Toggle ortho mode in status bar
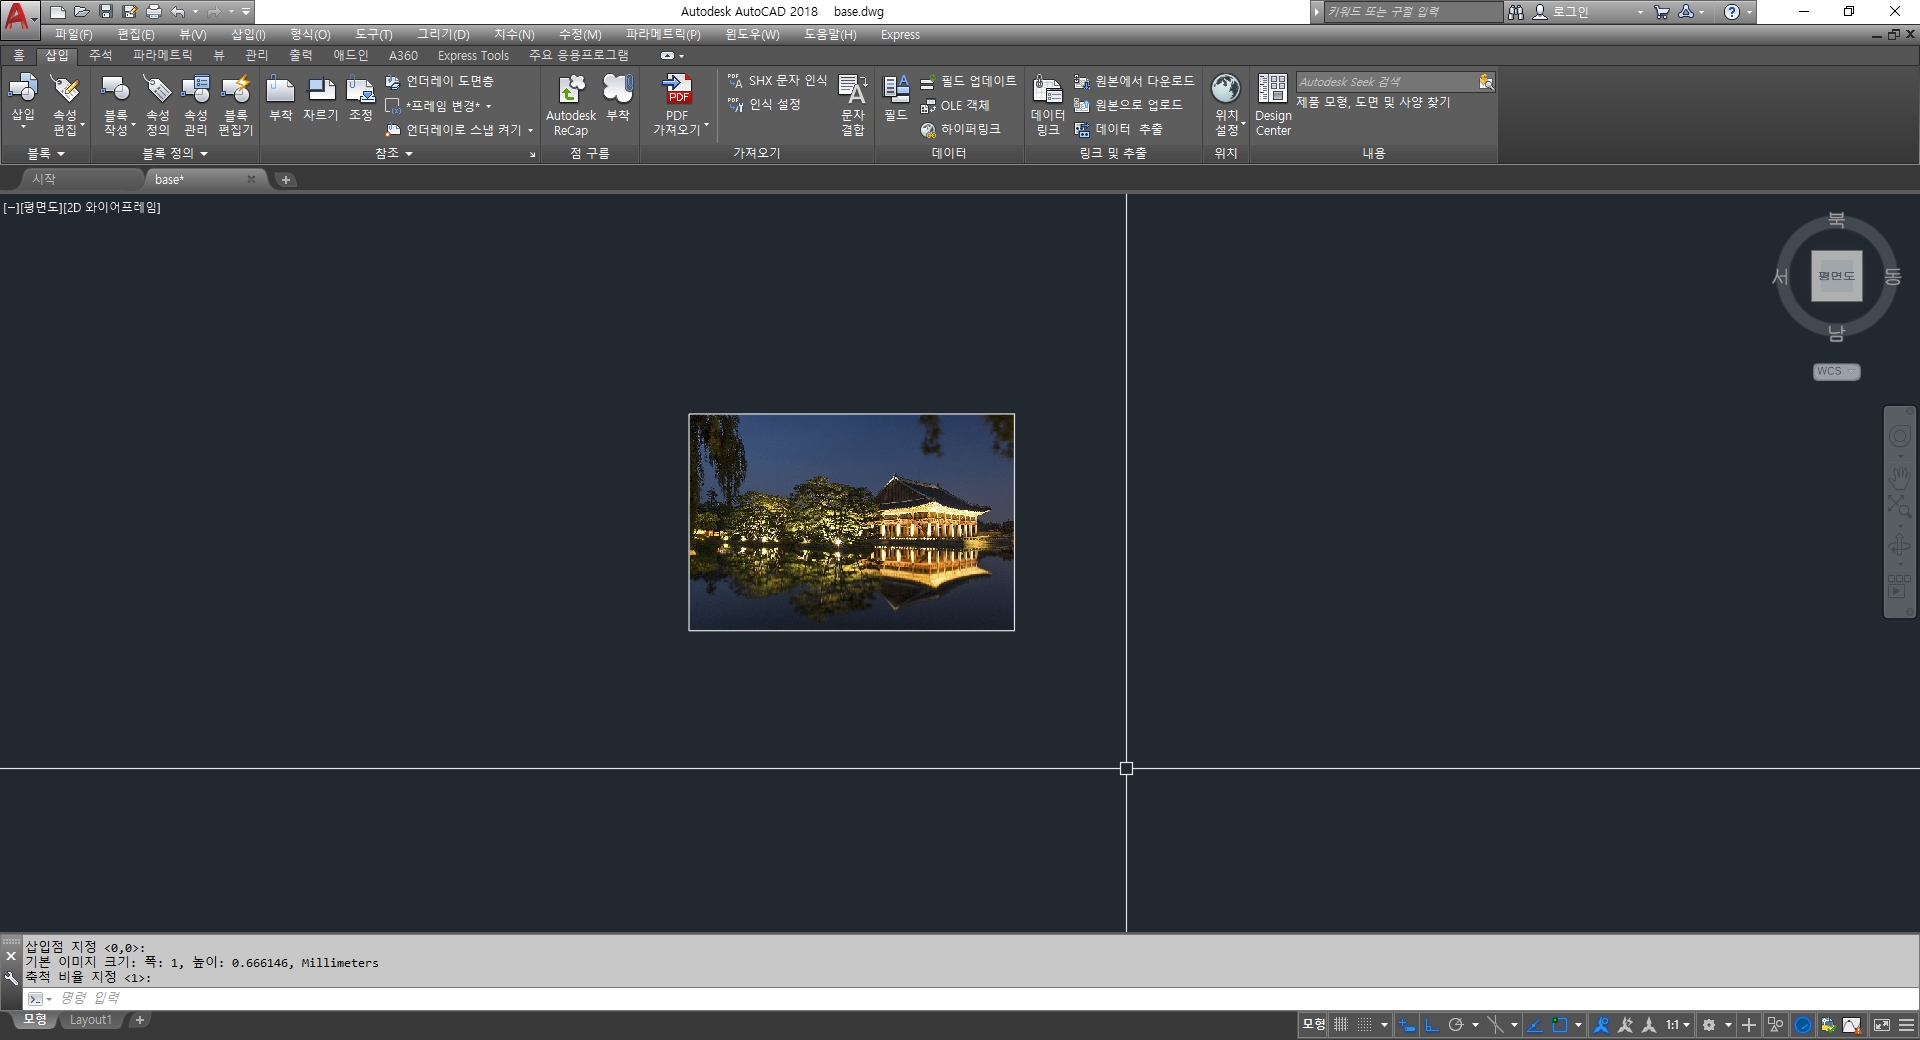Screen dimensions: 1920x1040 (1432, 1025)
